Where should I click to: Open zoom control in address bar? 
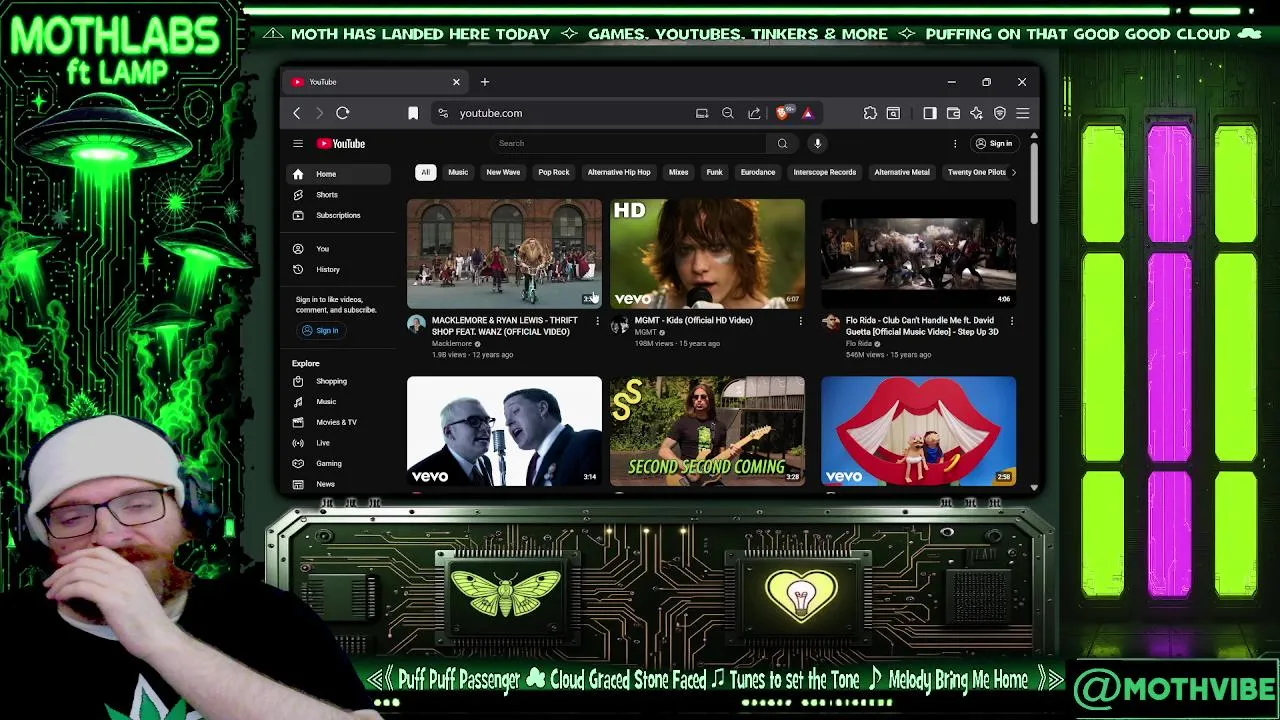[x=728, y=113]
